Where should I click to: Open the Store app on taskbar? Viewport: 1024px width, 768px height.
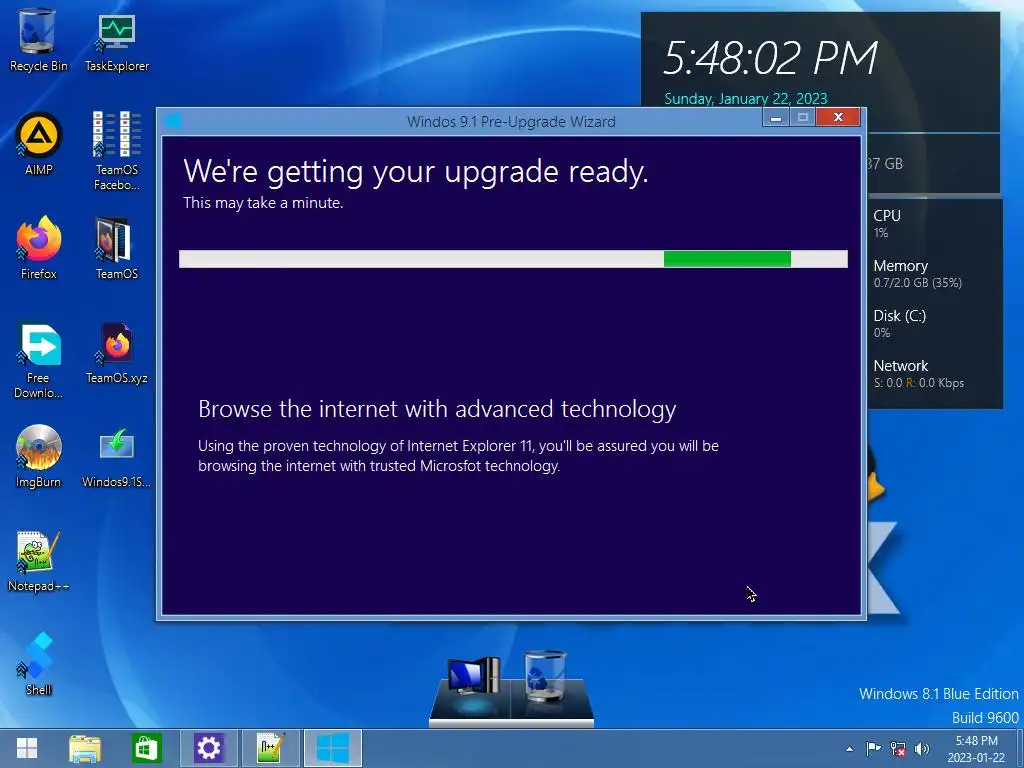pos(146,748)
